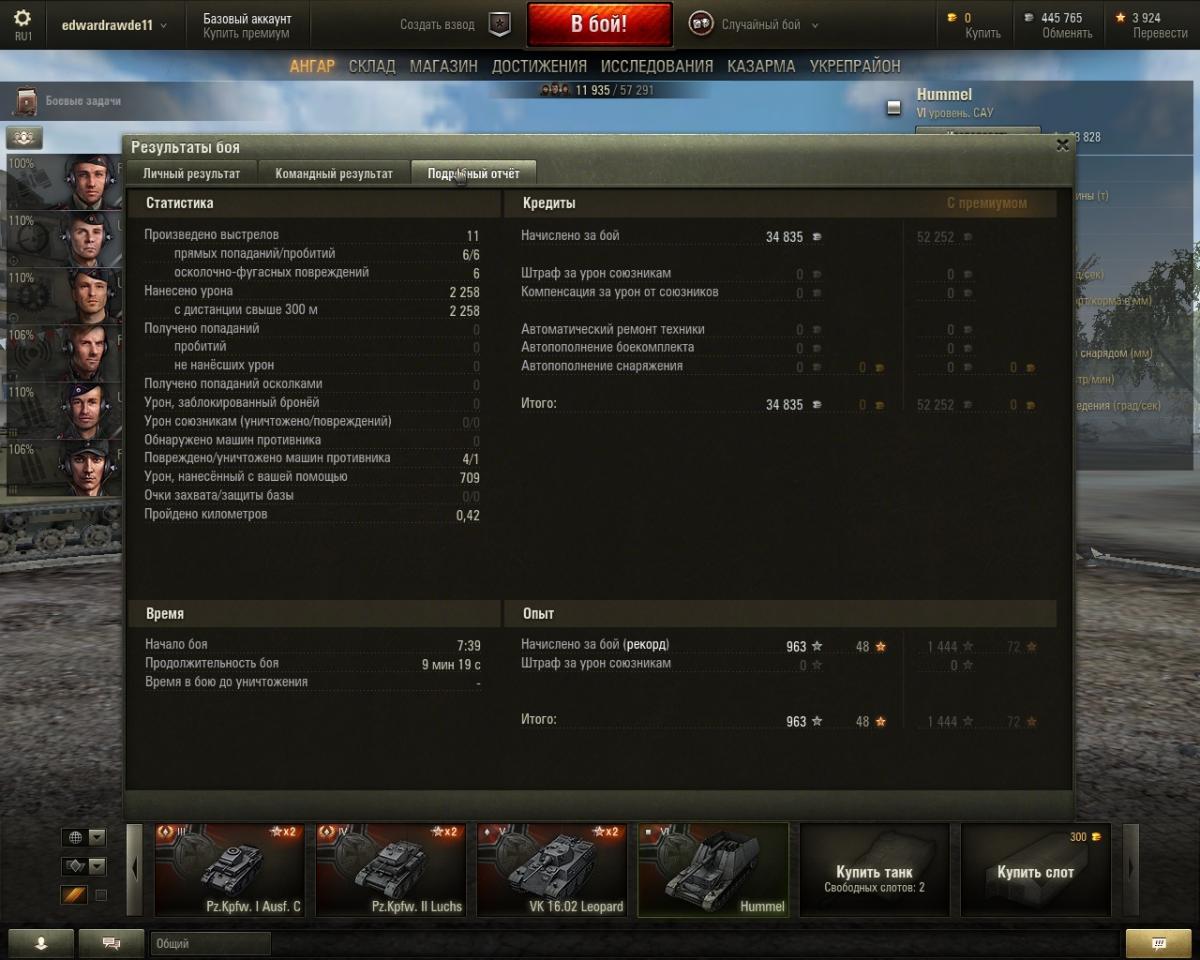The height and width of the screenshot is (960, 1200).
Task: Click Купить gold link
Action: point(983,33)
